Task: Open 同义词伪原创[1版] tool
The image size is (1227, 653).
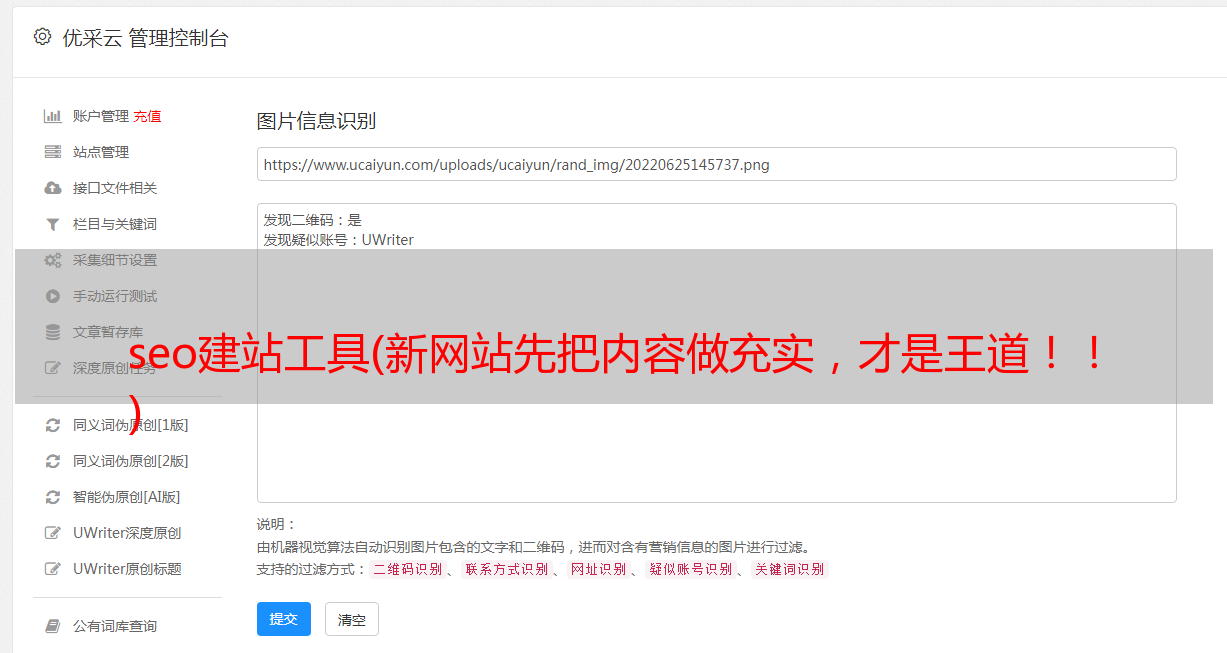Action: pos(131,425)
